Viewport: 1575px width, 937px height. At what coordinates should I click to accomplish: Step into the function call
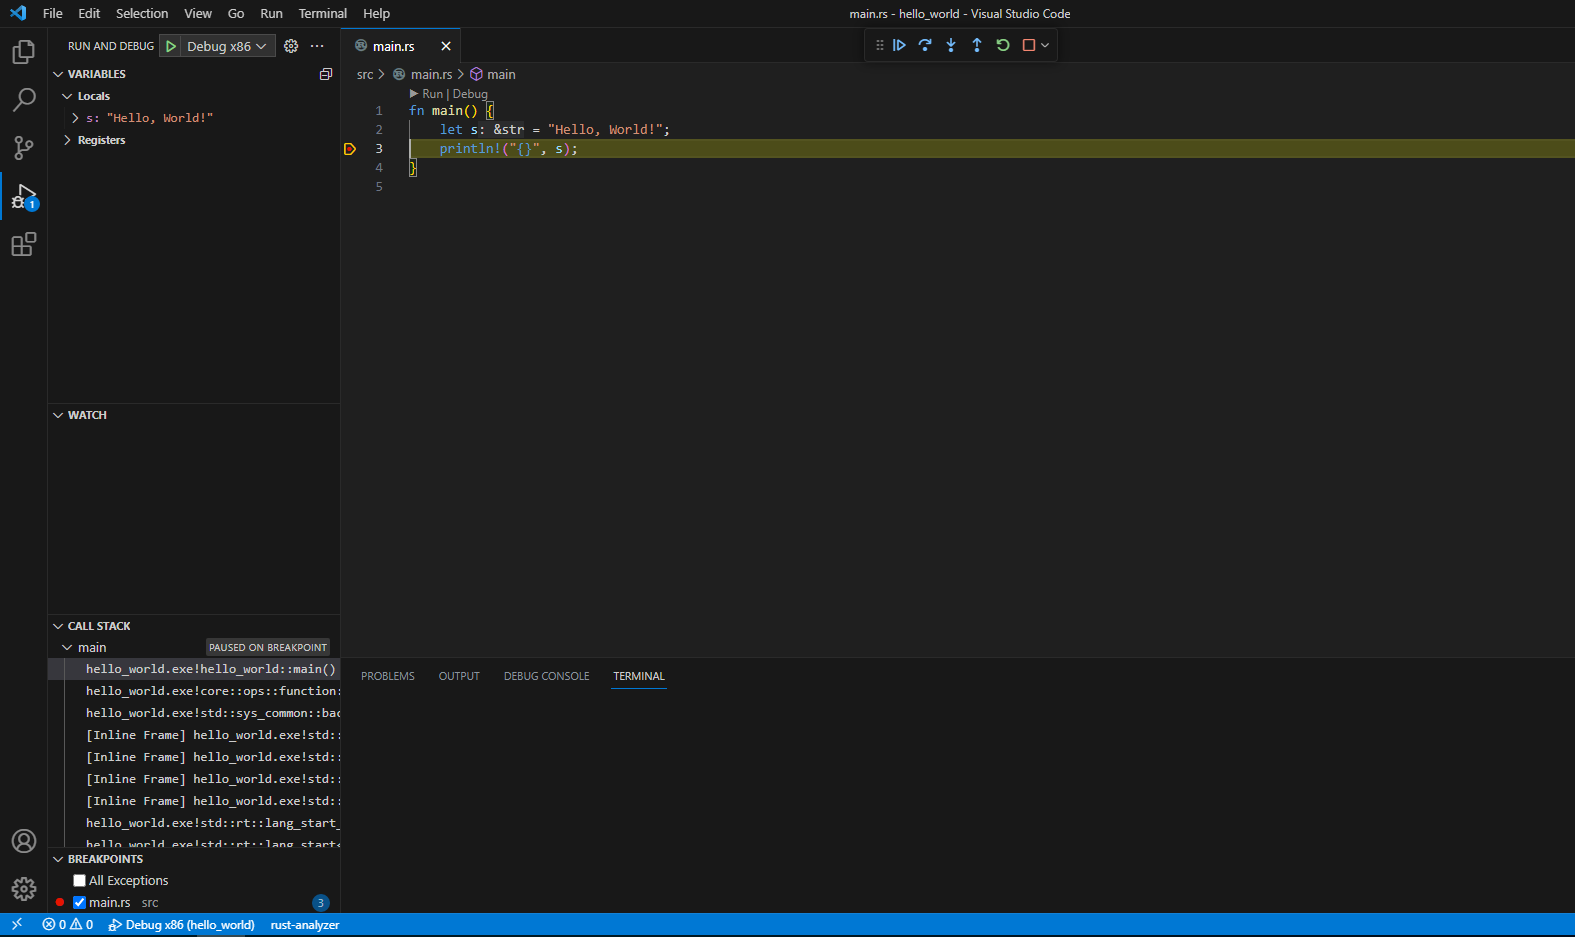(x=951, y=45)
